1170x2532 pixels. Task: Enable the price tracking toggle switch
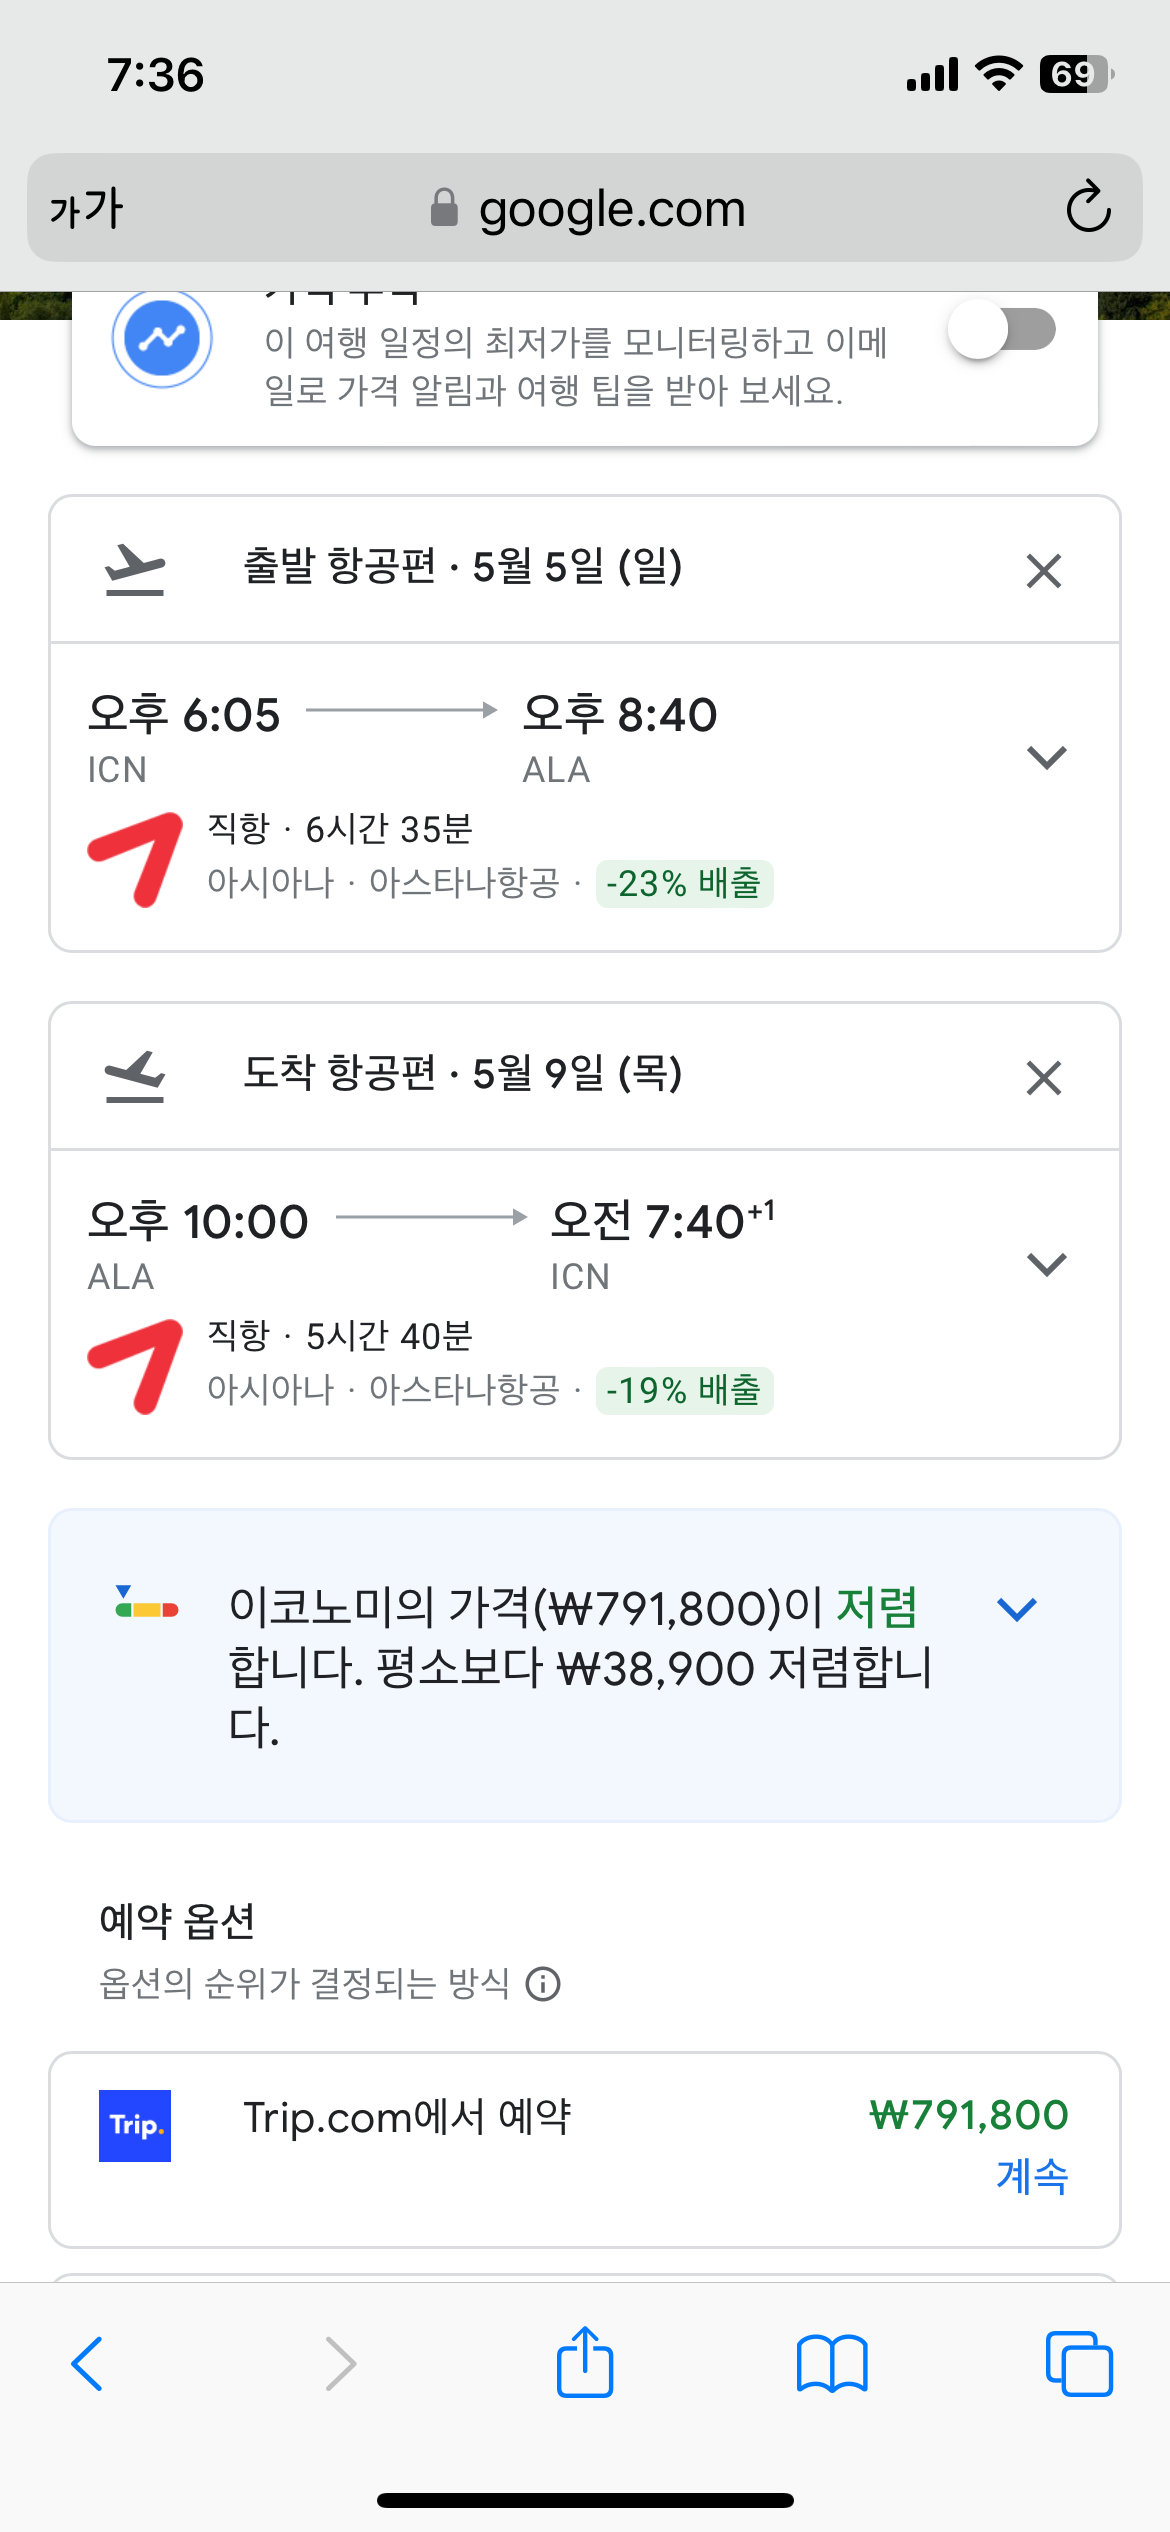1002,330
